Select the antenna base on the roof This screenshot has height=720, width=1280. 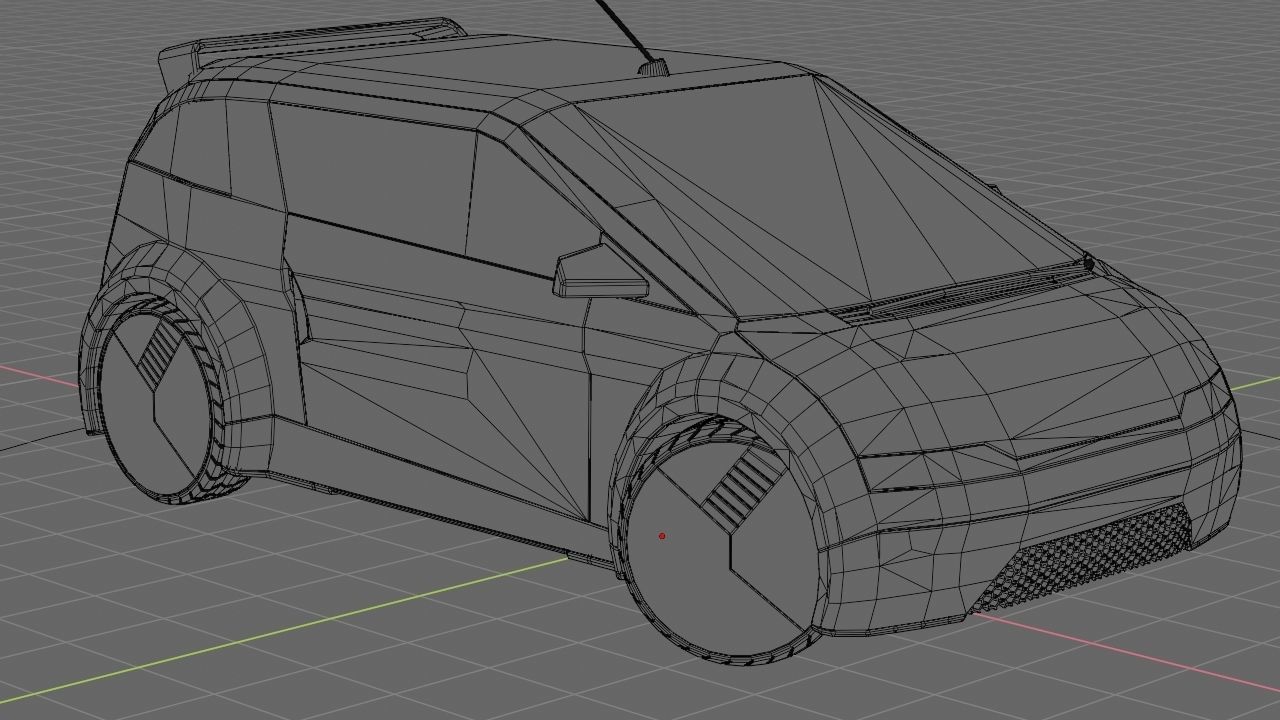pyautogui.click(x=653, y=68)
